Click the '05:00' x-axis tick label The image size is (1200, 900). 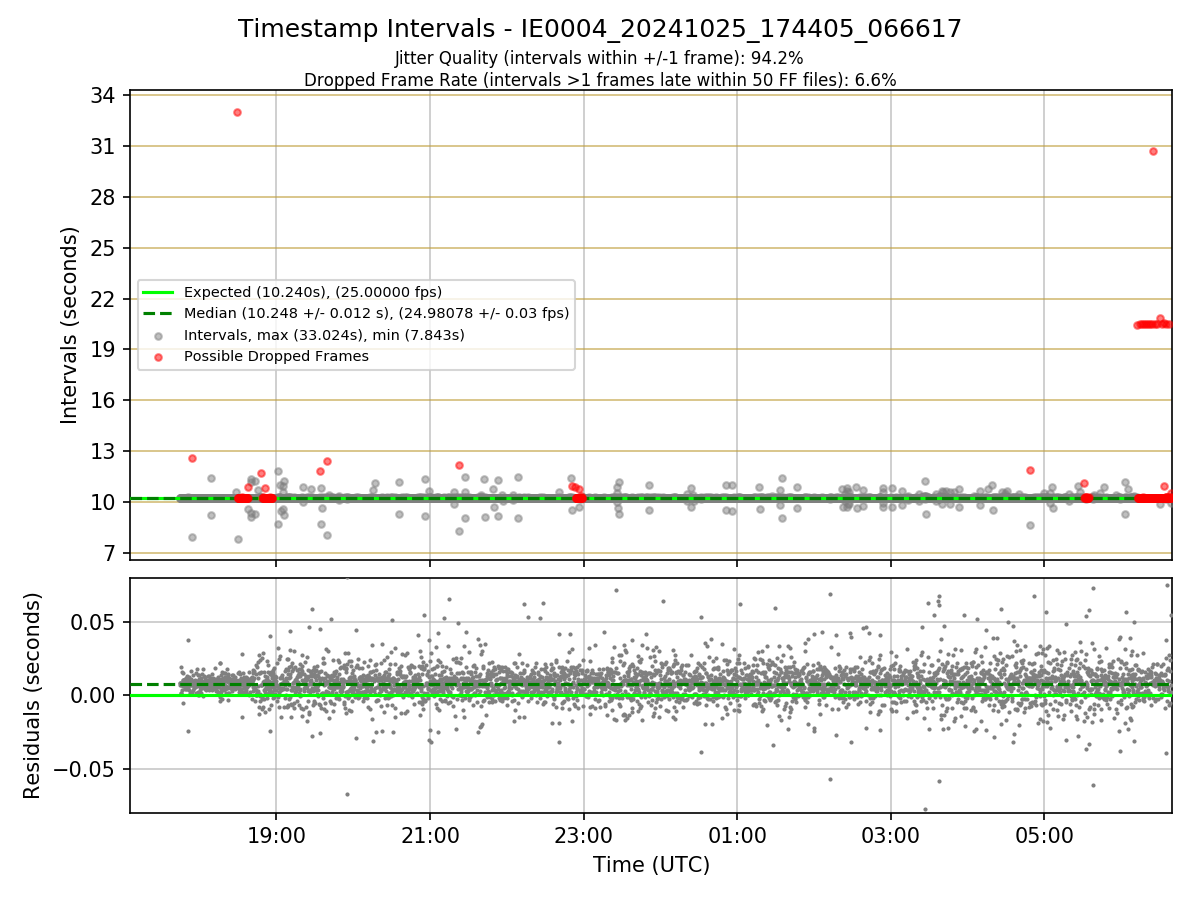tap(1044, 834)
